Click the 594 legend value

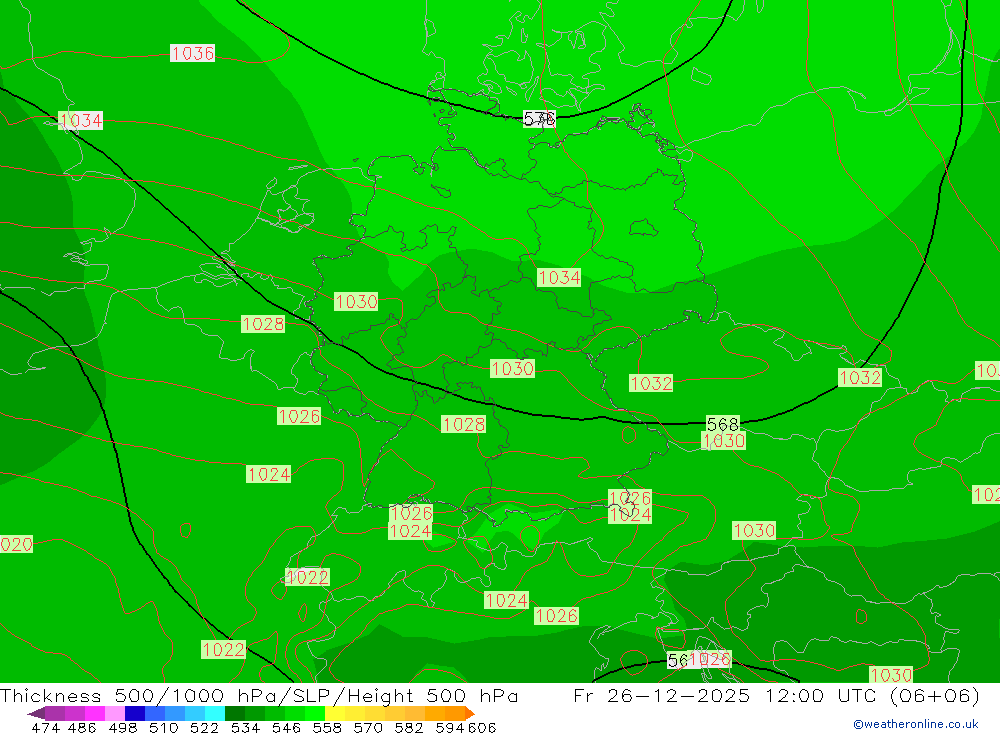pyautogui.click(x=450, y=727)
